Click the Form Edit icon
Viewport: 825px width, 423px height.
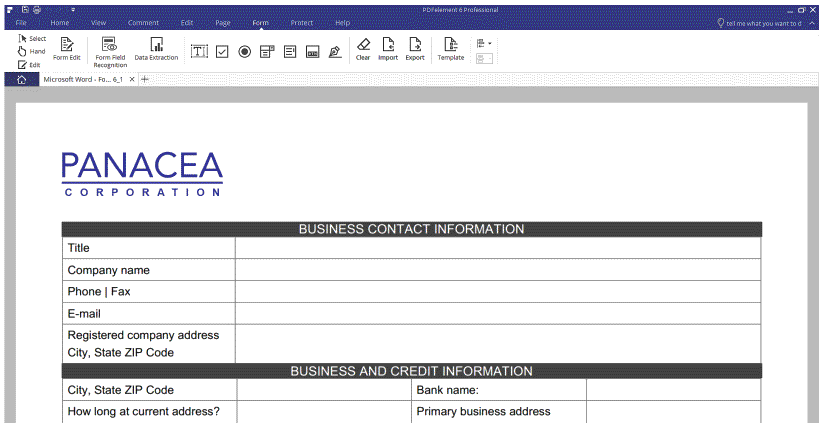66,49
